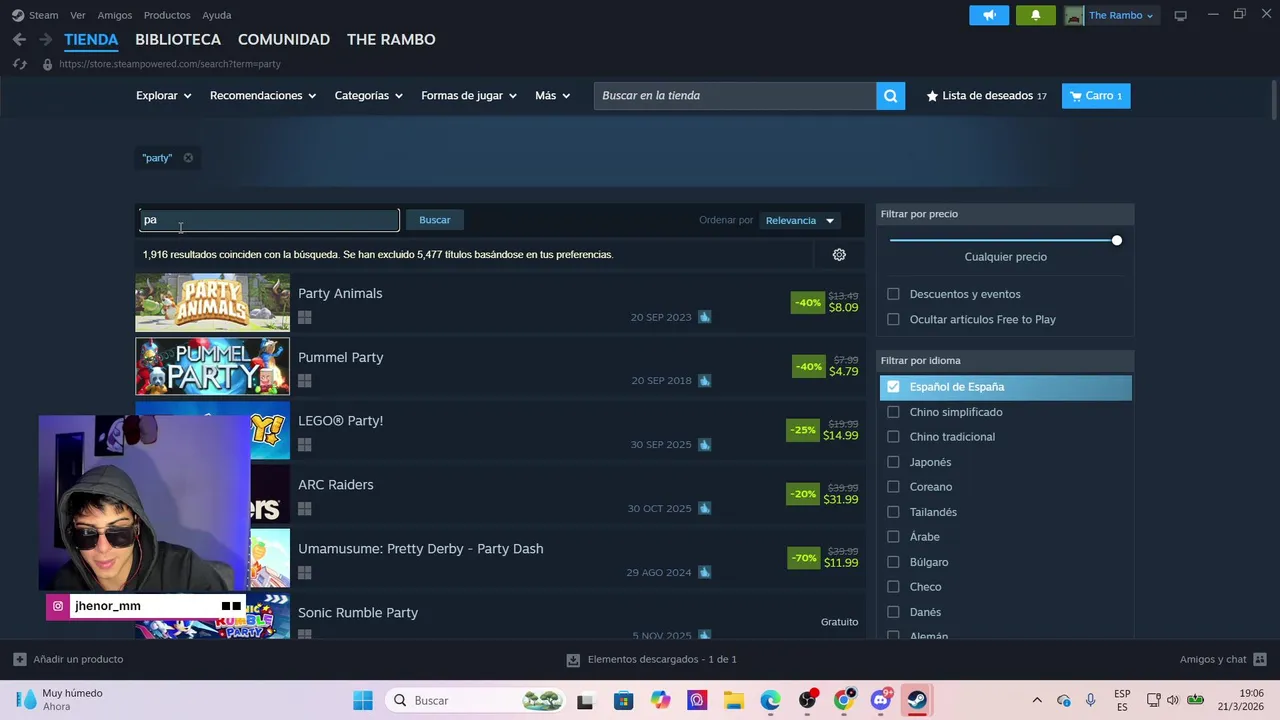The height and width of the screenshot is (720, 1280).
Task: Open search preferences gear icon
Action: coord(839,255)
